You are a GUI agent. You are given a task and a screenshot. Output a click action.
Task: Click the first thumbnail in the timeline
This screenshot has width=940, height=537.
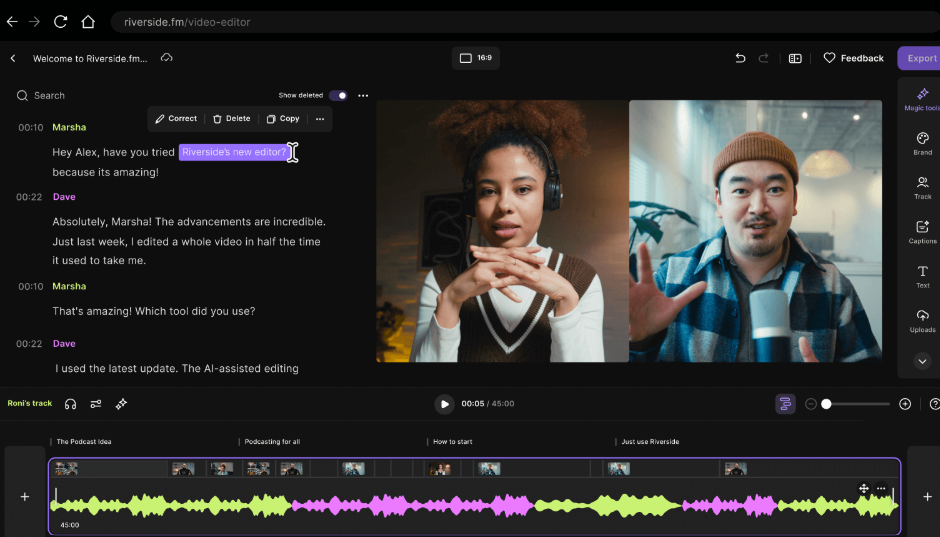[67, 469]
